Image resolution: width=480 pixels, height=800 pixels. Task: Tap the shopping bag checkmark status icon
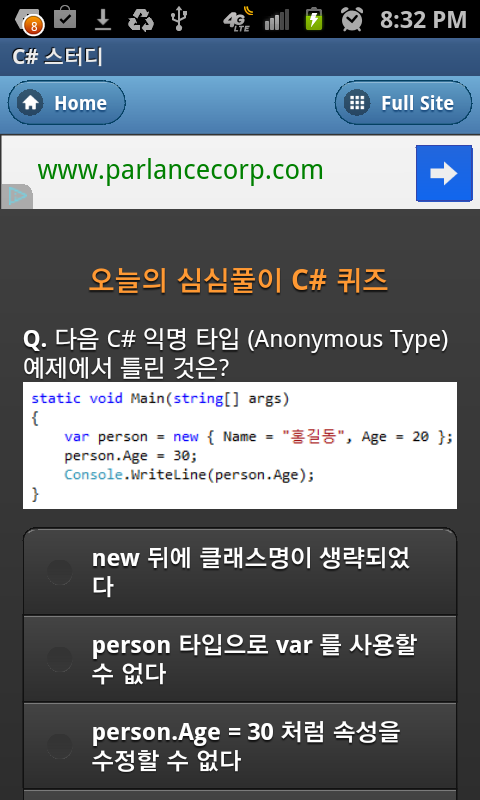65,17
